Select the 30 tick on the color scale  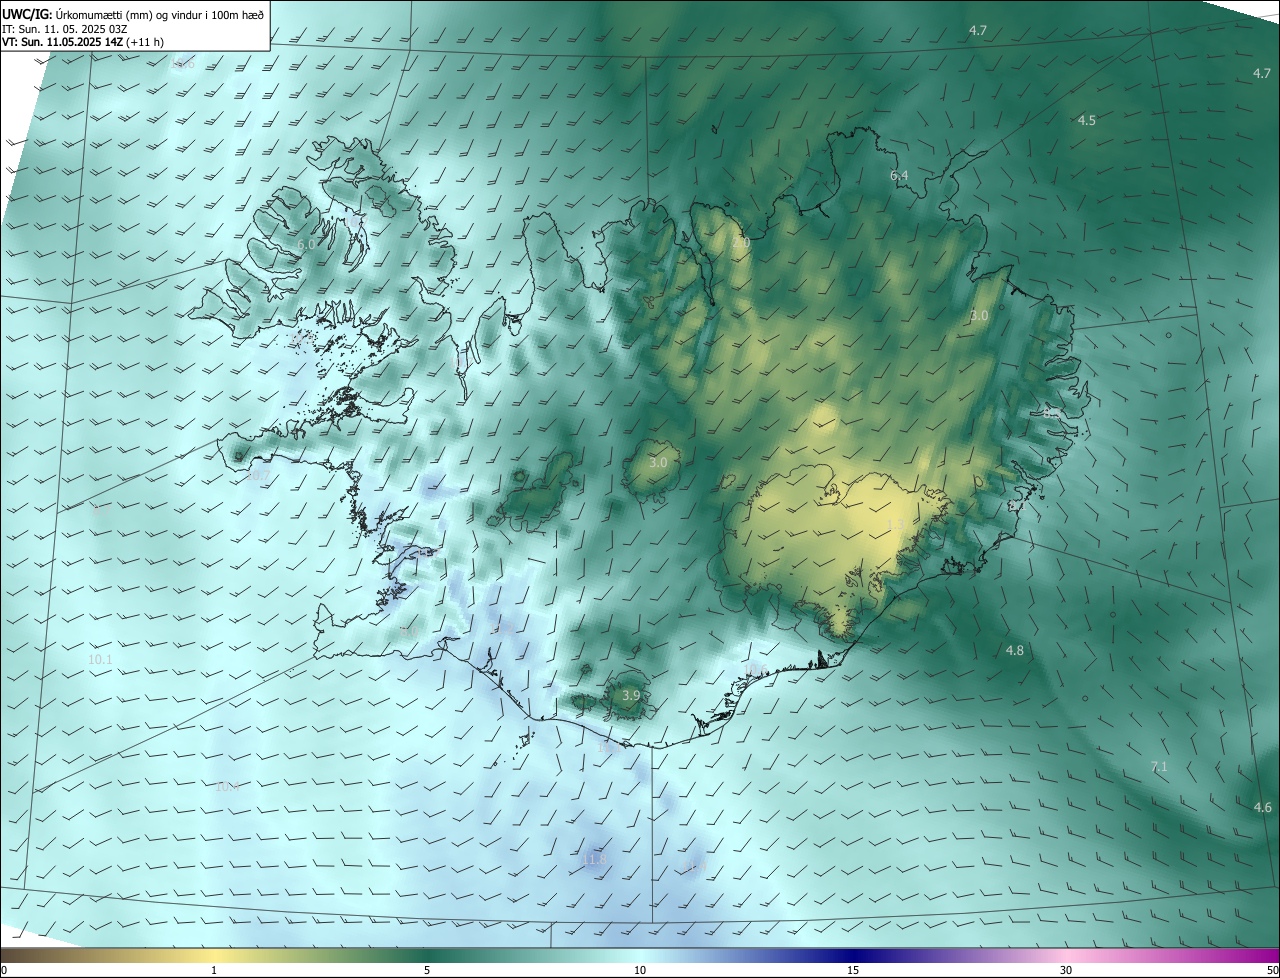click(x=1066, y=970)
